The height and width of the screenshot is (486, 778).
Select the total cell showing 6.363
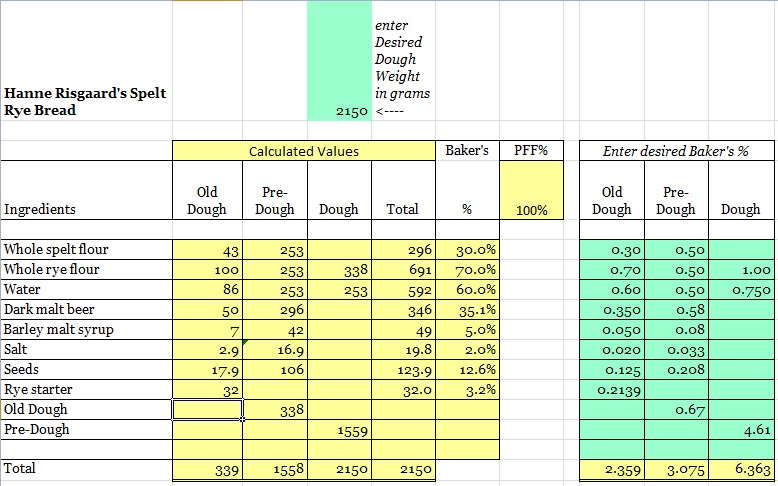(x=739, y=468)
